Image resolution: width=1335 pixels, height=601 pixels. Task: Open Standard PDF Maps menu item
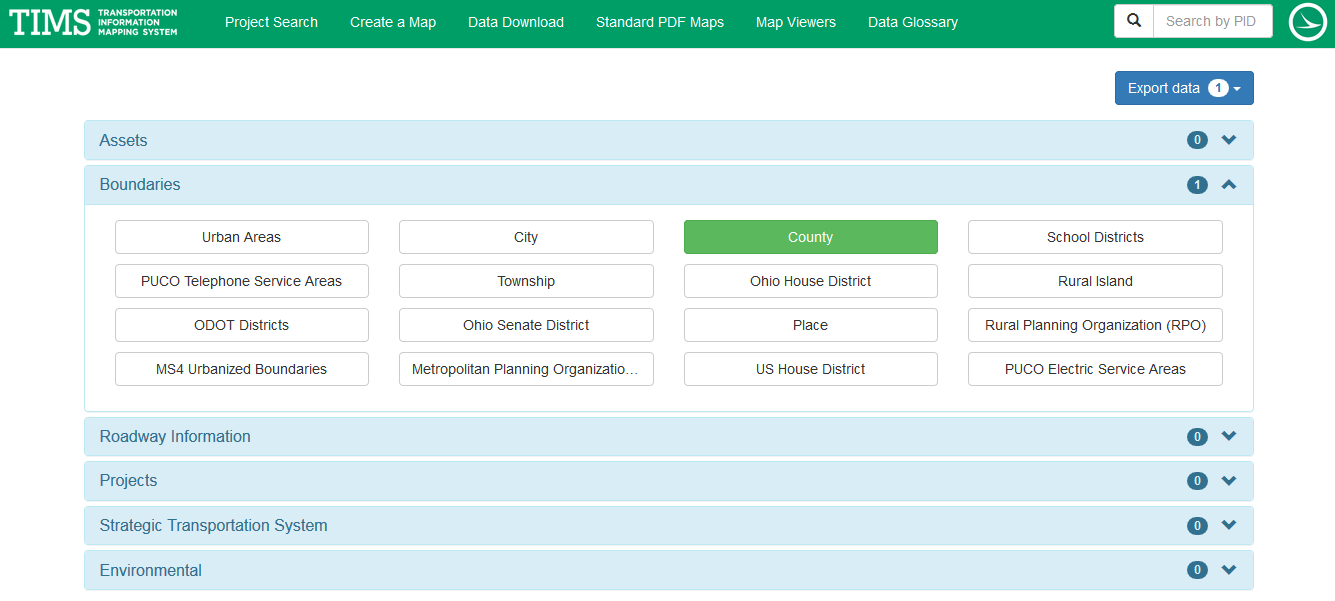click(x=659, y=22)
